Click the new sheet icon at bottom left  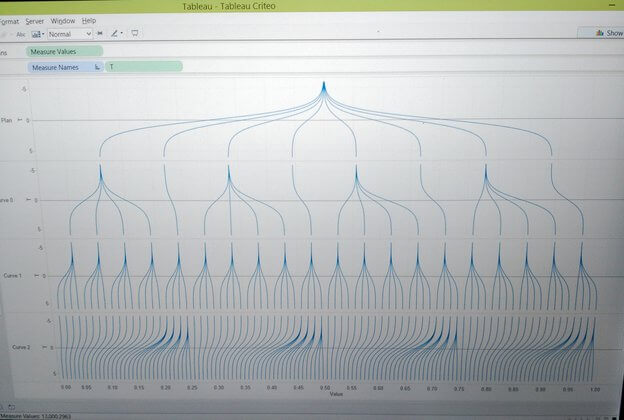(x=11, y=407)
